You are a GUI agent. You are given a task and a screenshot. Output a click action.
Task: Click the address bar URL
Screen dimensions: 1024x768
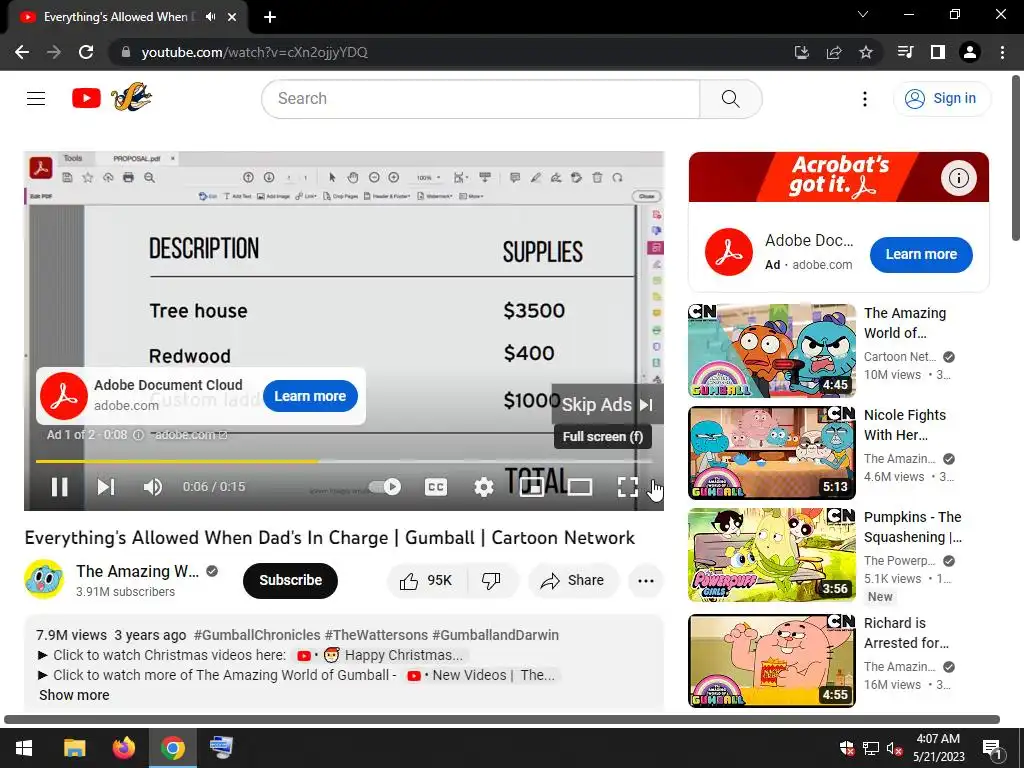pos(254,52)
